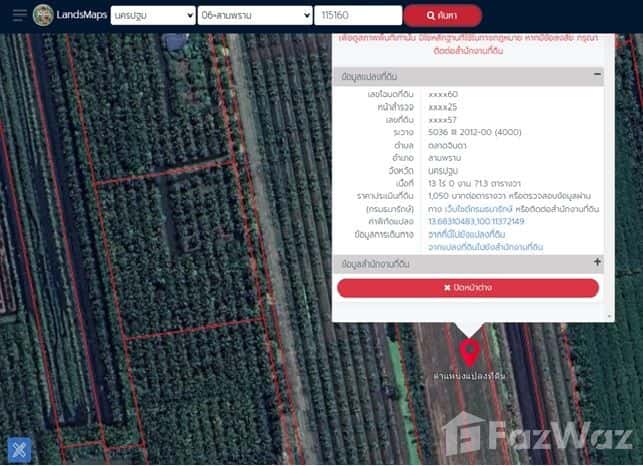This screenshot has height=466, width=643.
Task: Open the measurement tool at bottom-left
Action: (19, 450)
